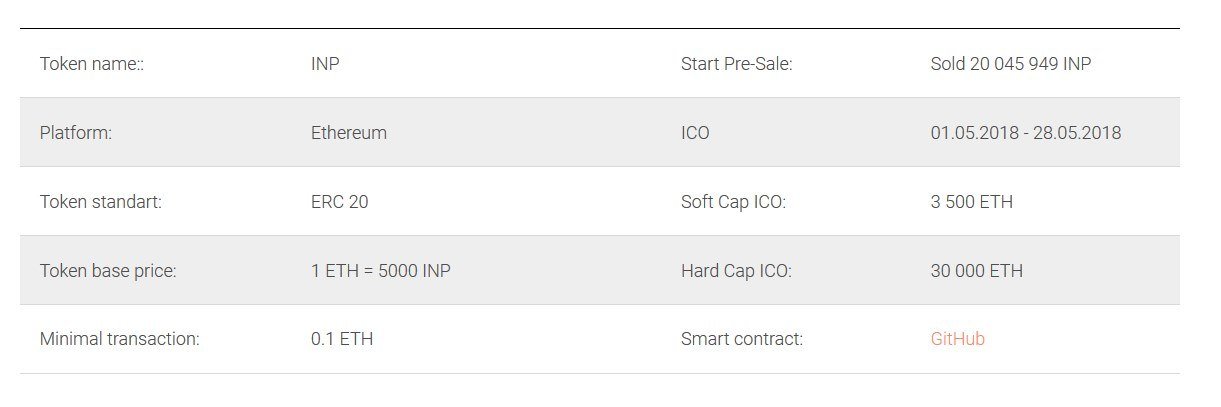
Task: Select the 1 ETH = 5000 INP value
Action: (x=381, y=271)
